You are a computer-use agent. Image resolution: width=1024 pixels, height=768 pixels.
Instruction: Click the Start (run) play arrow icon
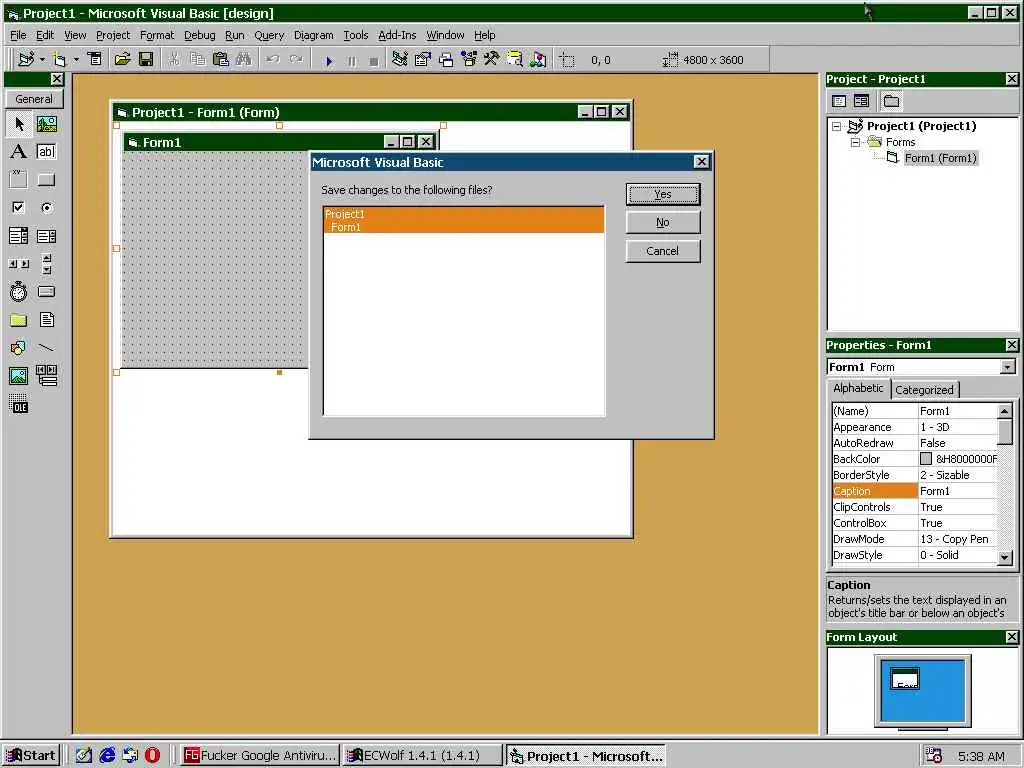(328, 61)
